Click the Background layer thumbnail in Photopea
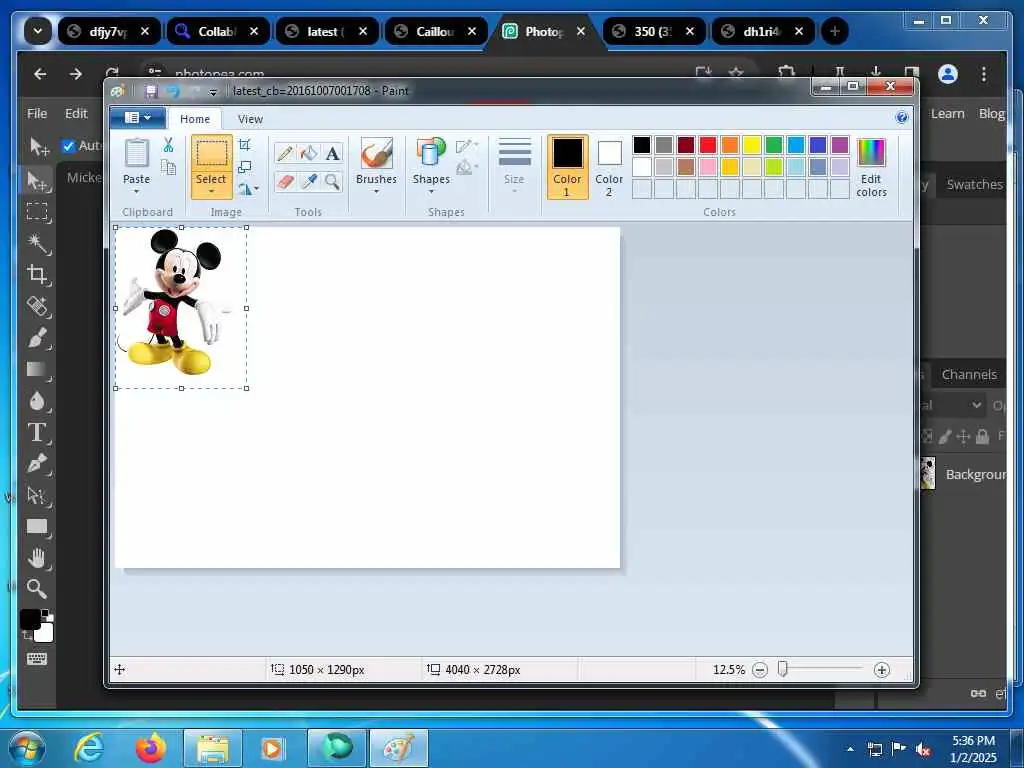Image resolution: width=1024 pixels, height=768 pixels. 927,473
